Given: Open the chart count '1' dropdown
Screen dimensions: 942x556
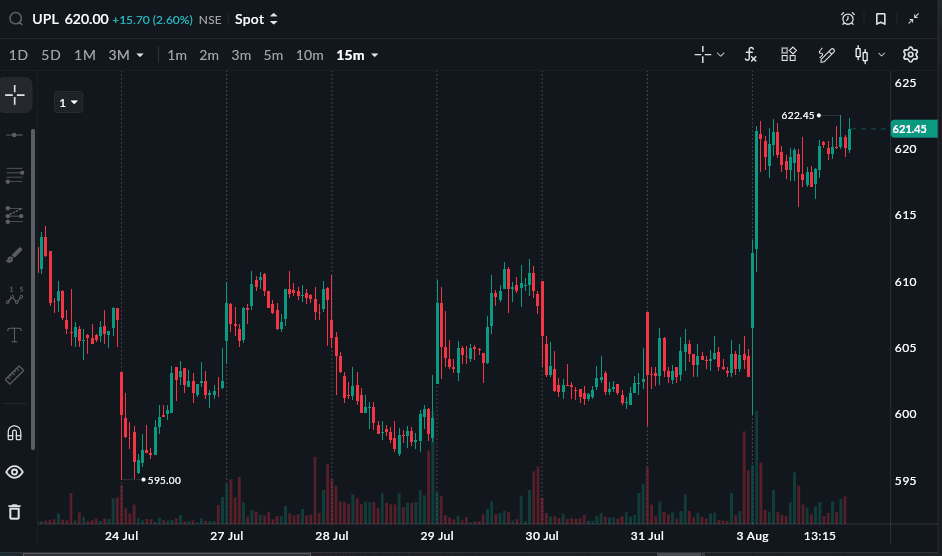Looking at the screenshot, I should click(x=68, y=103).
